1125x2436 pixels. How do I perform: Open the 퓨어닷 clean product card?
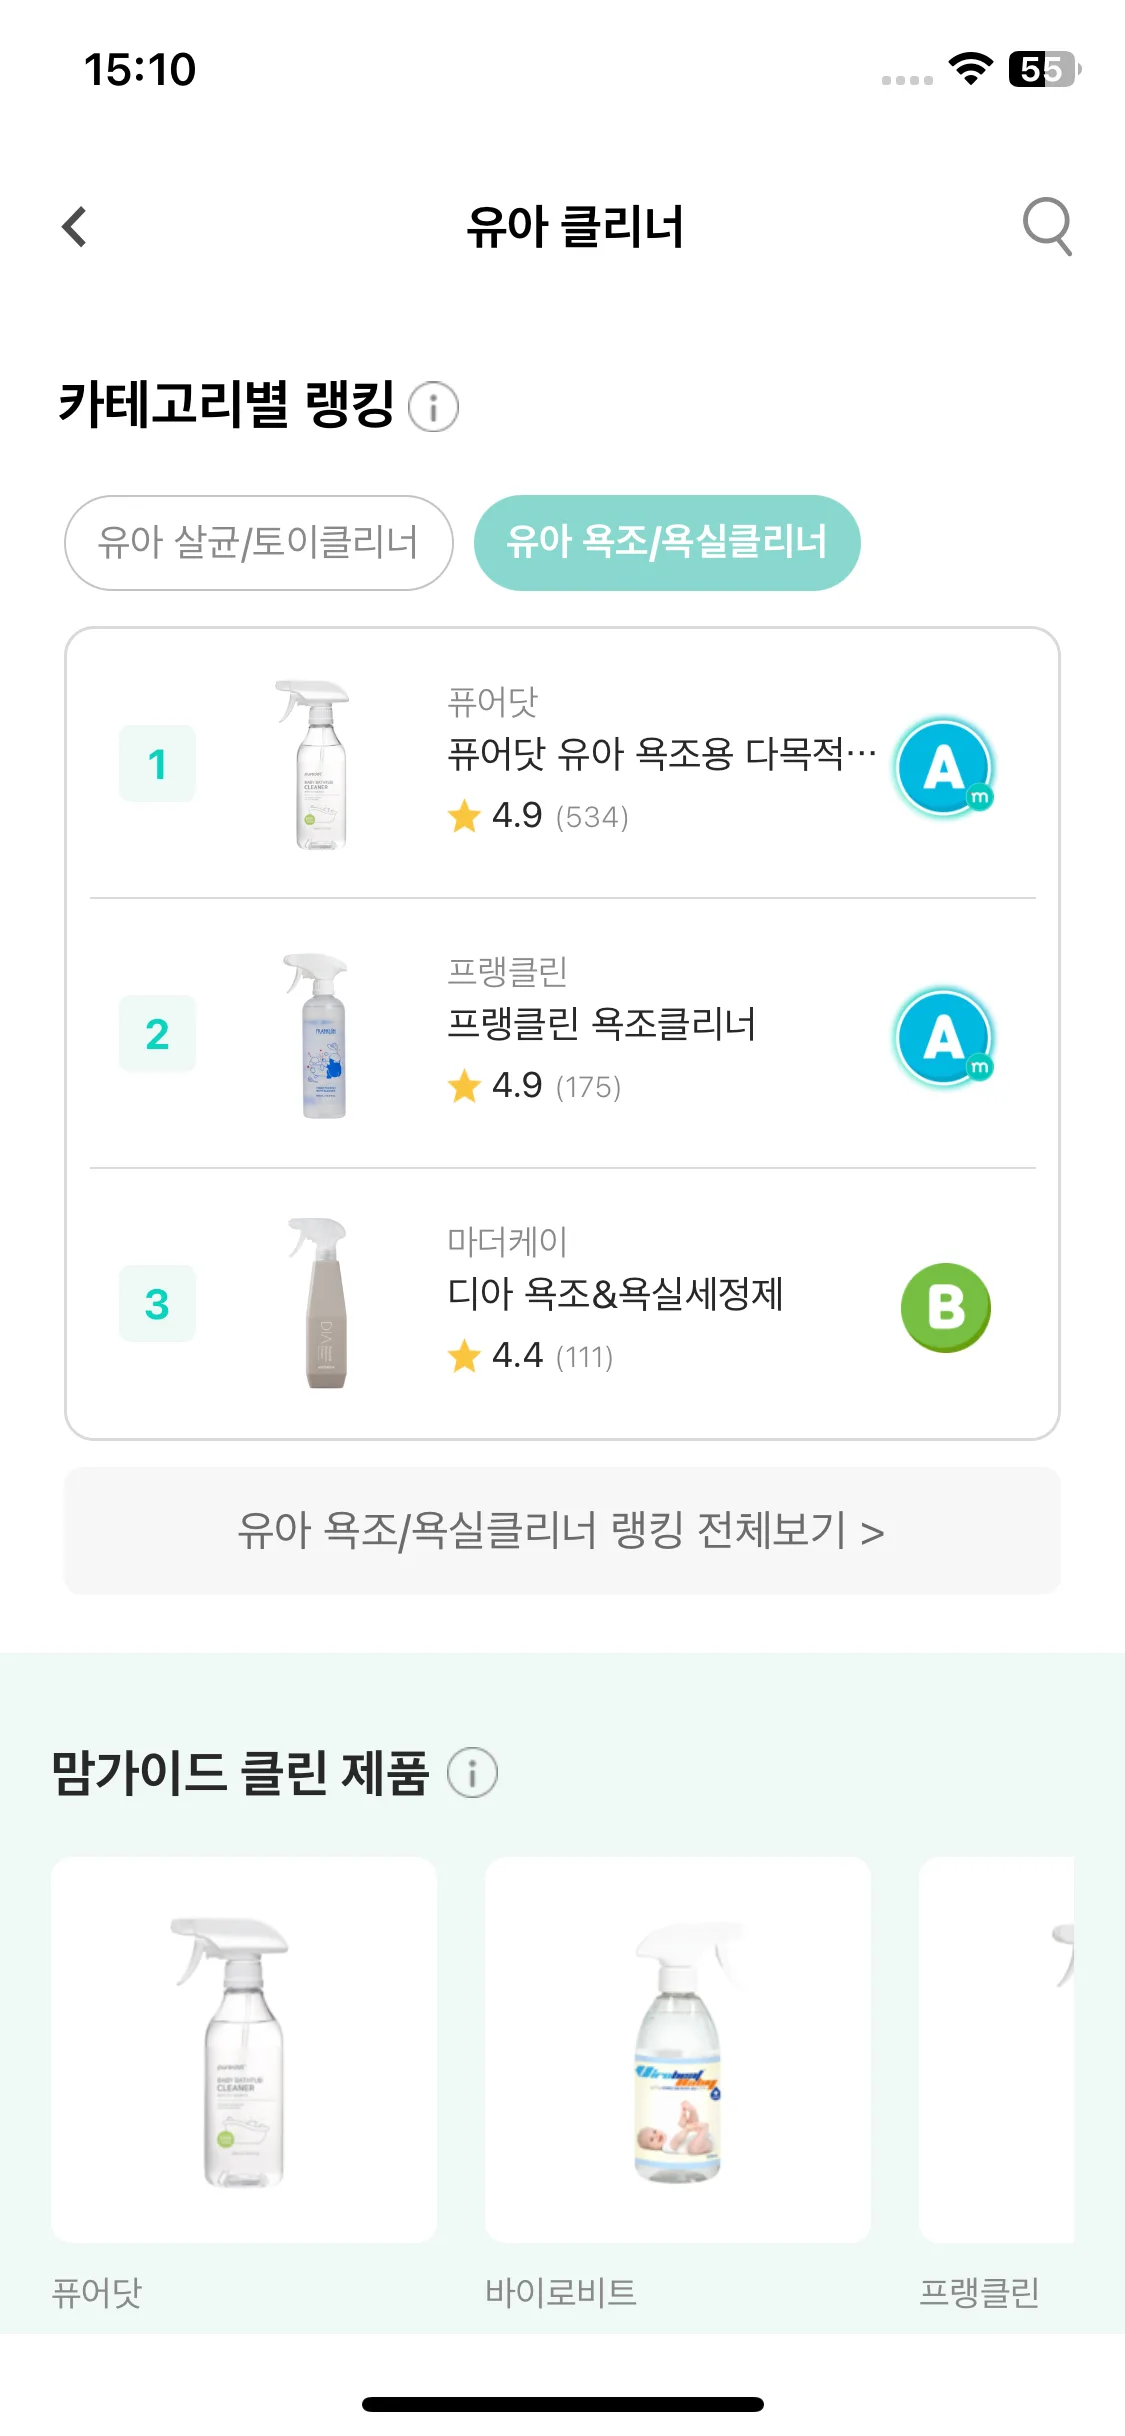[x=244, y=2084]
